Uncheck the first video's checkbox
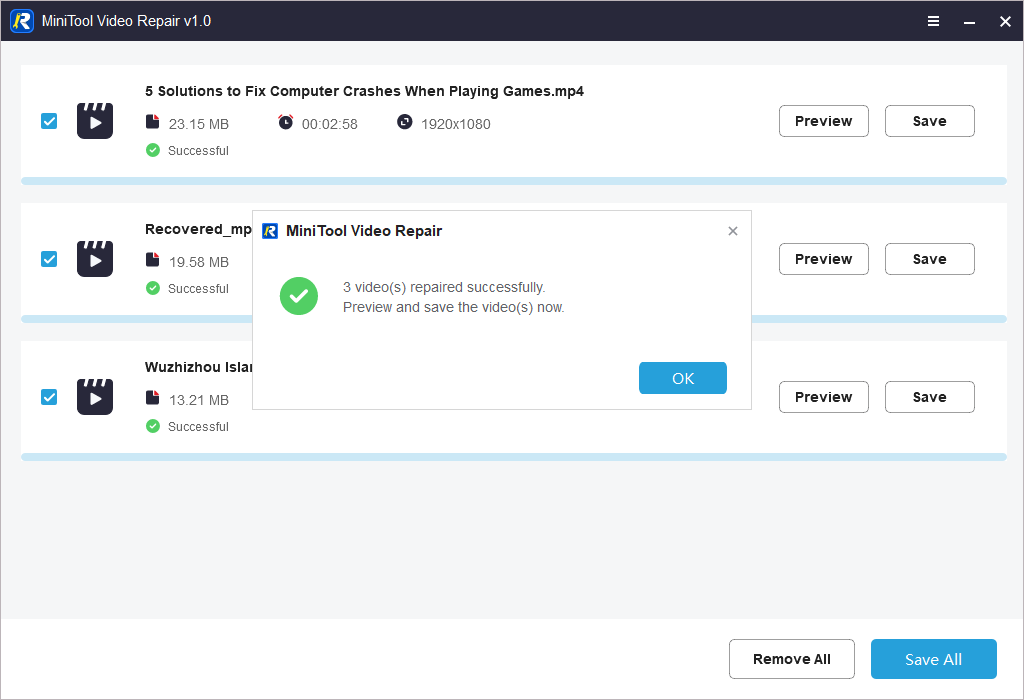 [x=49, y=121]
